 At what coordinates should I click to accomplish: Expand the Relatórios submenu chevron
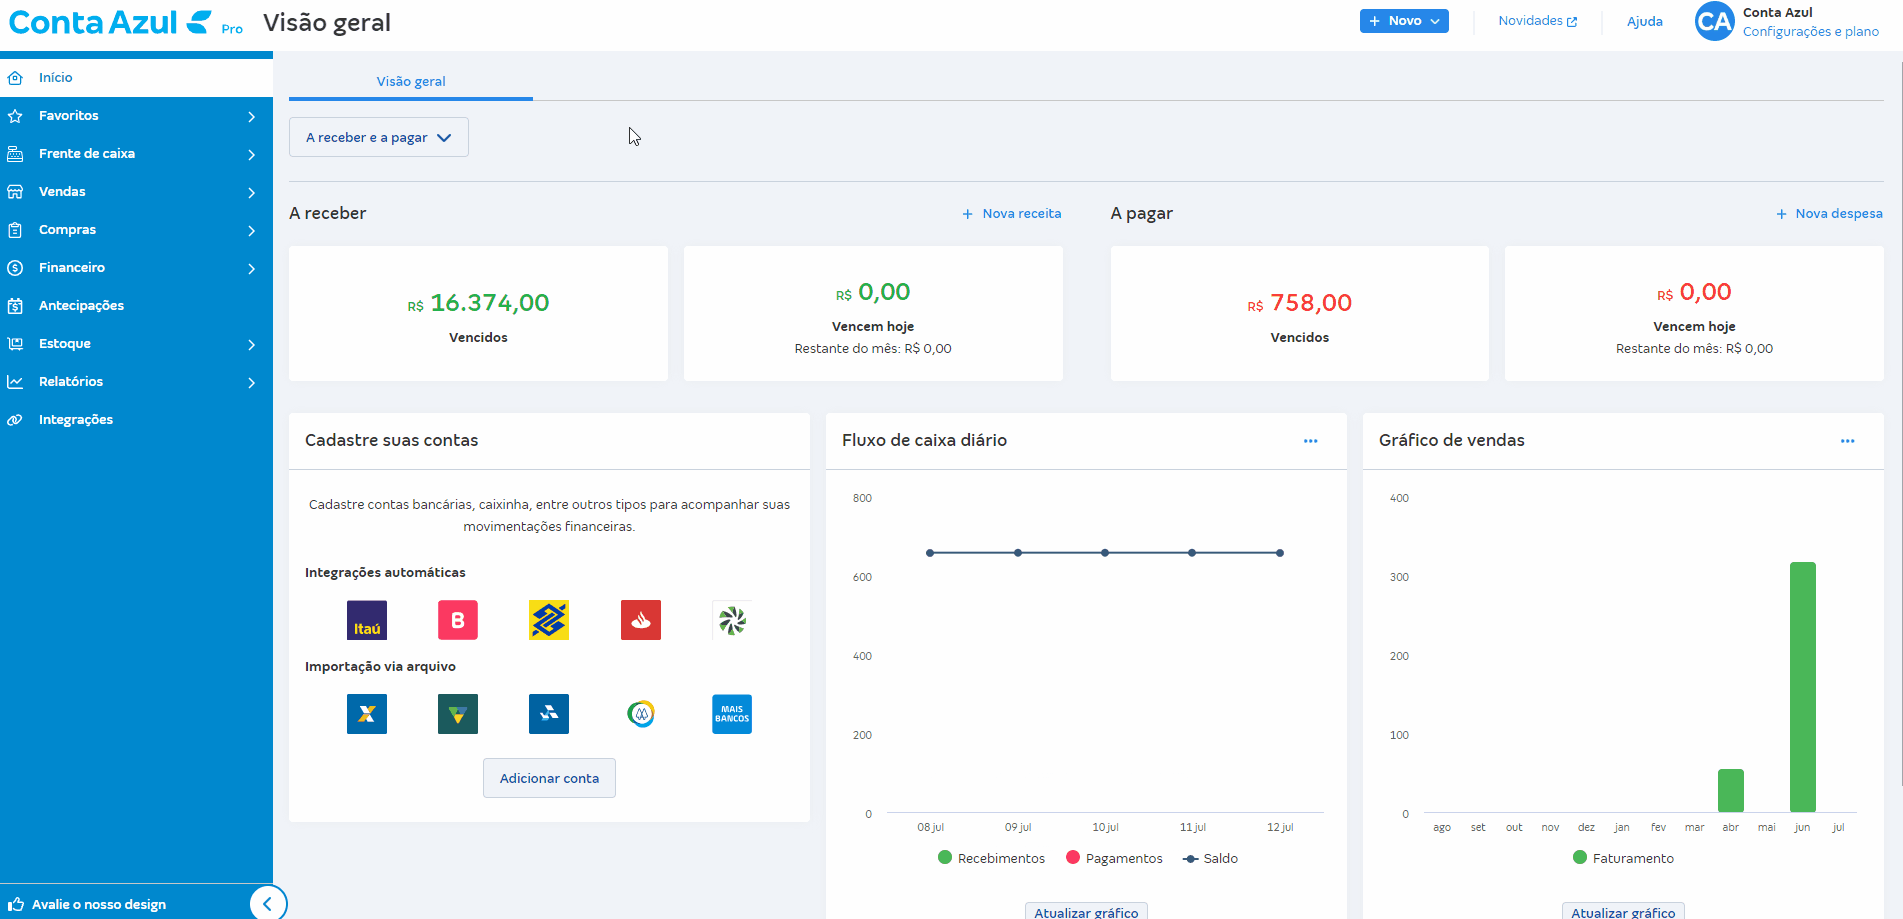coord(251,383)
